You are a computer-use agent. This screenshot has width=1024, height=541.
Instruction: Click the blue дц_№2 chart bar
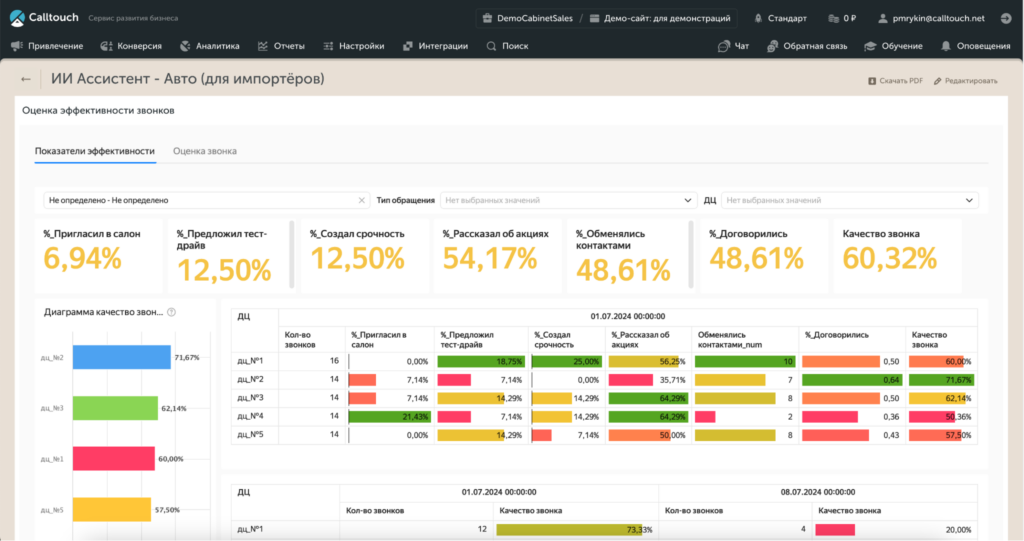120,357
